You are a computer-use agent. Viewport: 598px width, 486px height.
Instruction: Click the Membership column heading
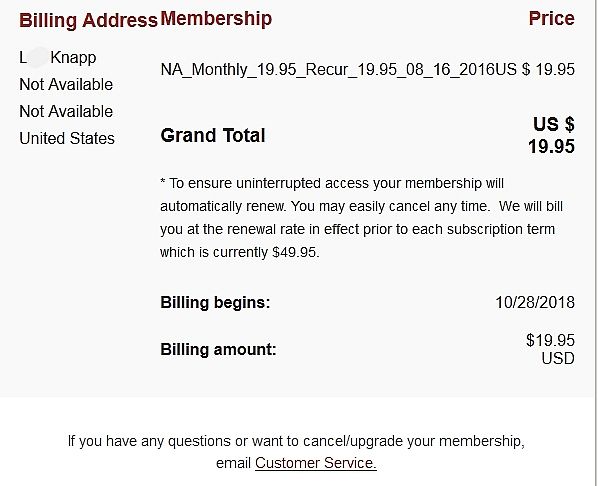click(216, 19)
